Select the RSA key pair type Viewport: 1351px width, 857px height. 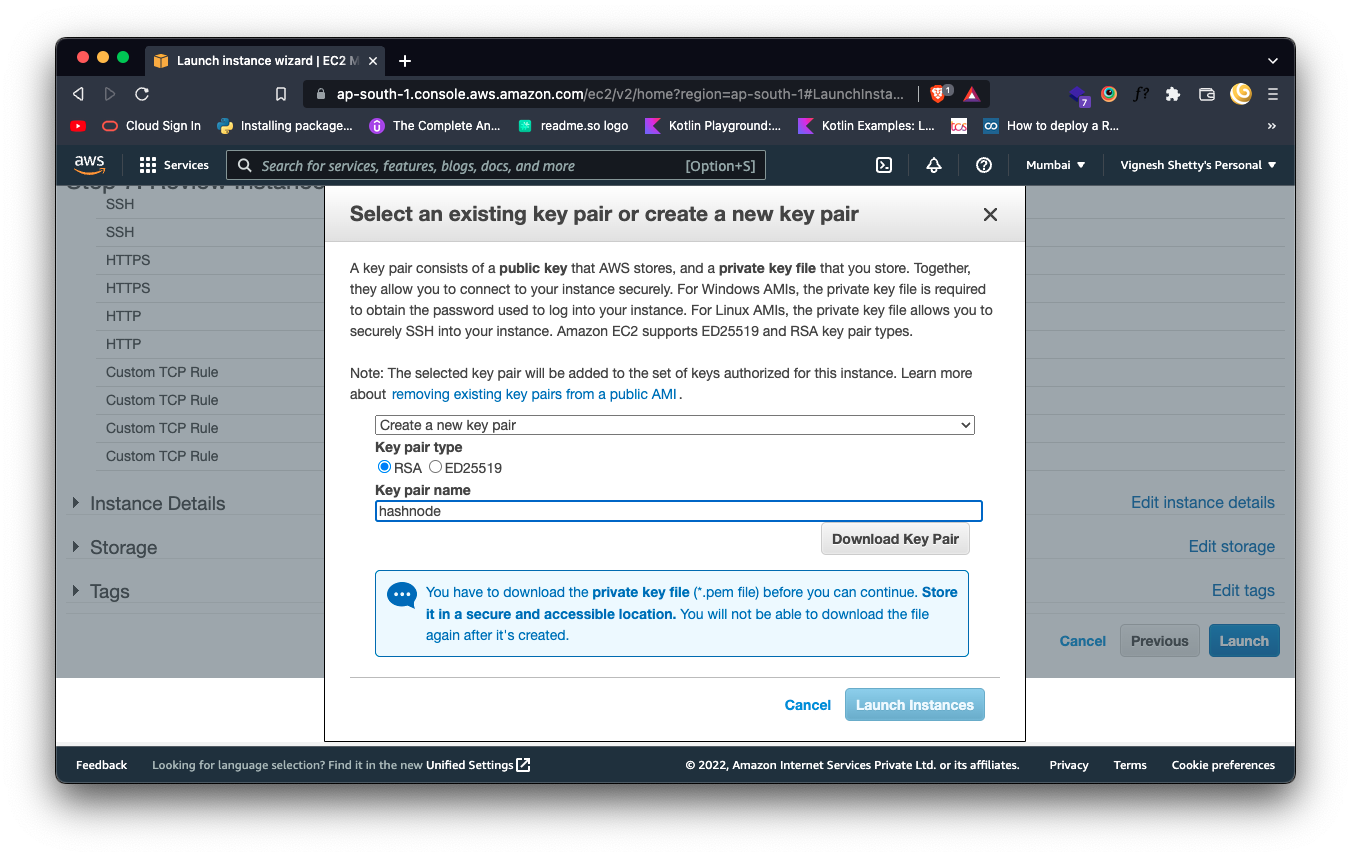384,467
